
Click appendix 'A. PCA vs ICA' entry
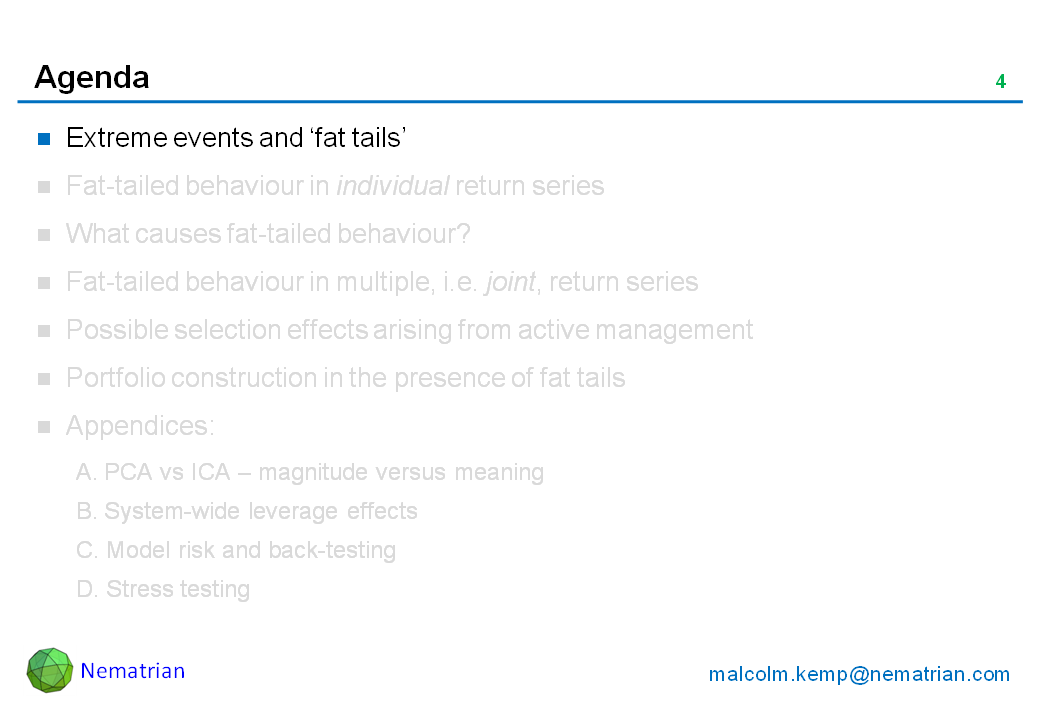coord(310,472)
